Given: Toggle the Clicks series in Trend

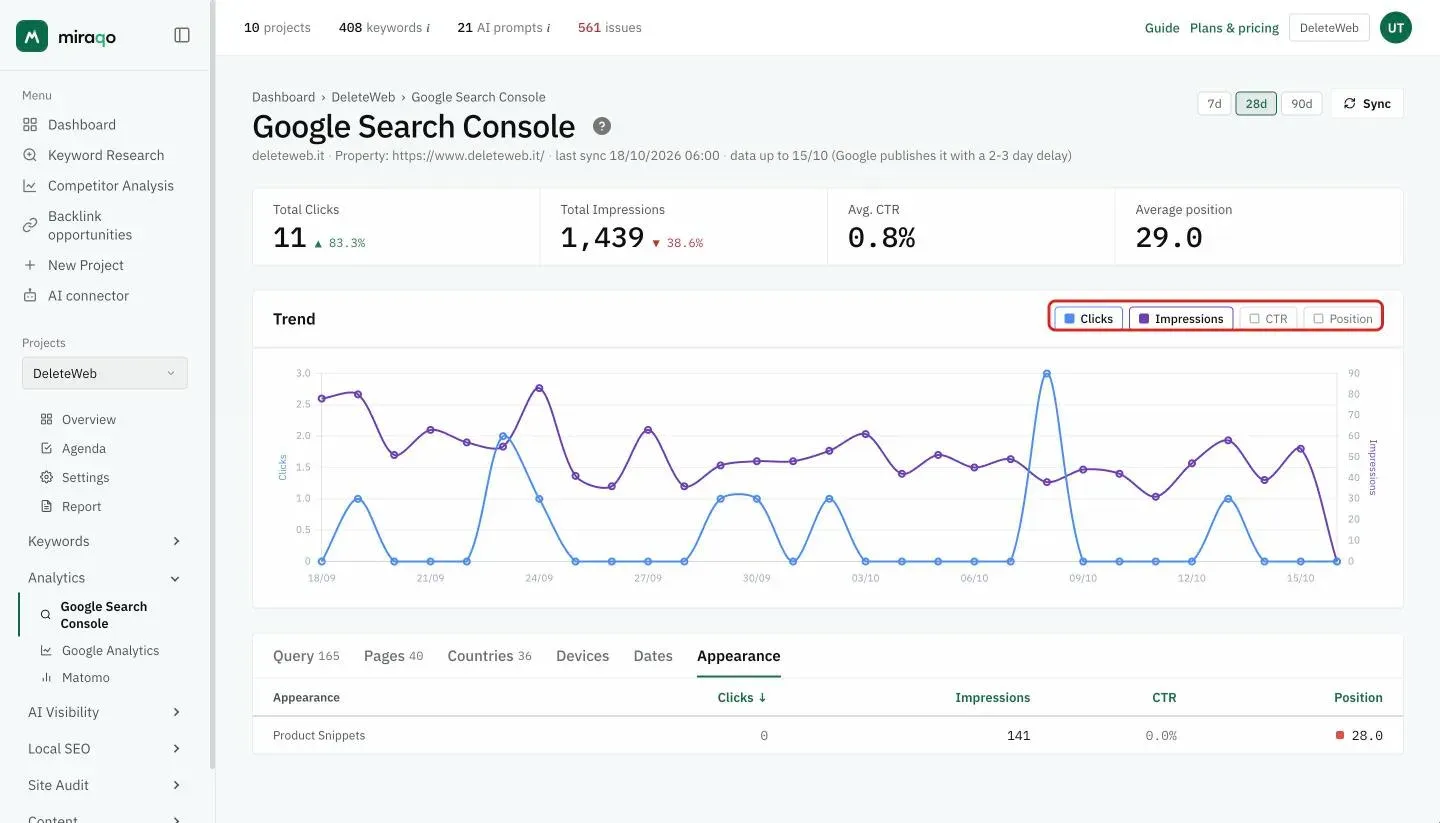Looking at the screenshot, I should pos(1089,319).
